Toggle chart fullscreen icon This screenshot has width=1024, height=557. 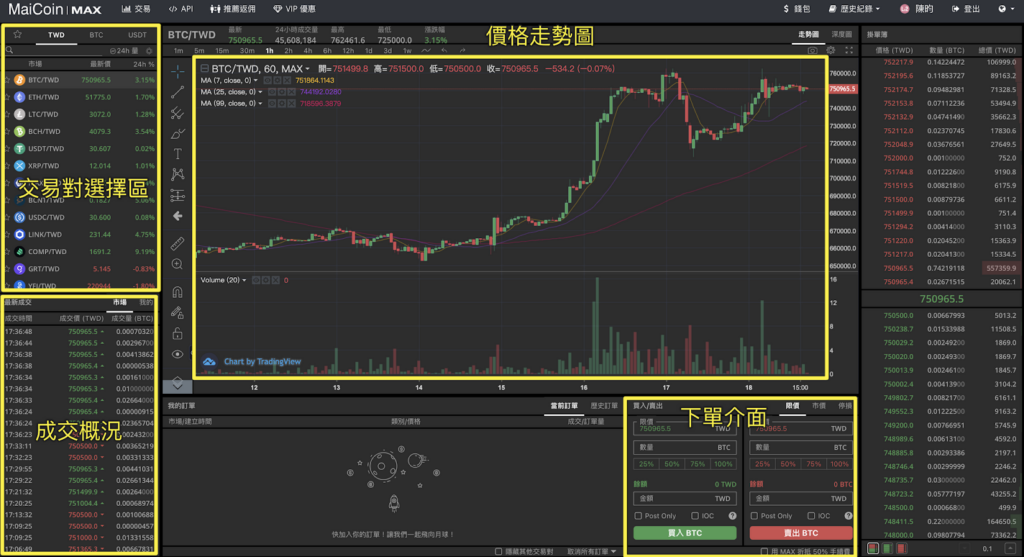849,50
